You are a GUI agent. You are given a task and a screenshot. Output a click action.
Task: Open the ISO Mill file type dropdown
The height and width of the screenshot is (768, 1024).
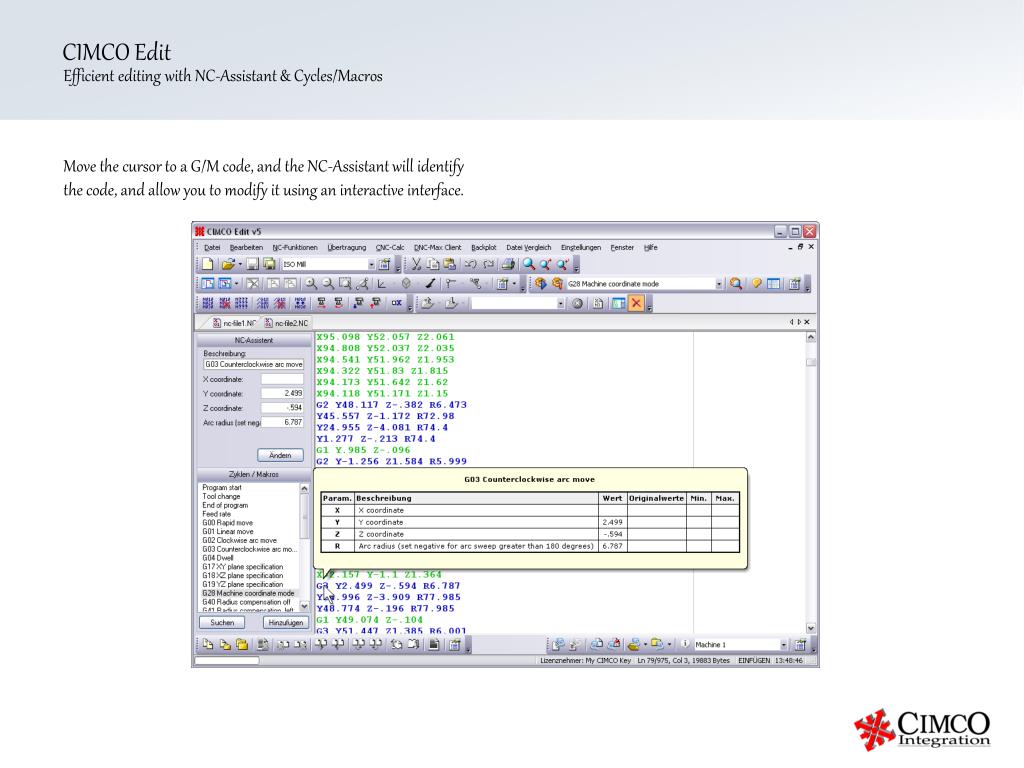coord(371,264)
